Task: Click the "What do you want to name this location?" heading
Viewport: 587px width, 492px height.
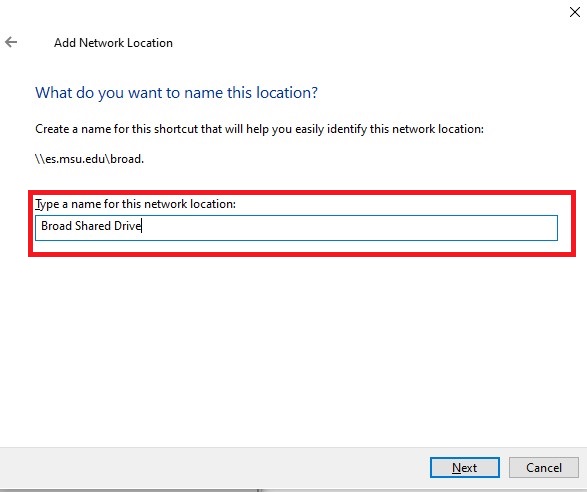Action: tap(176, 92)
